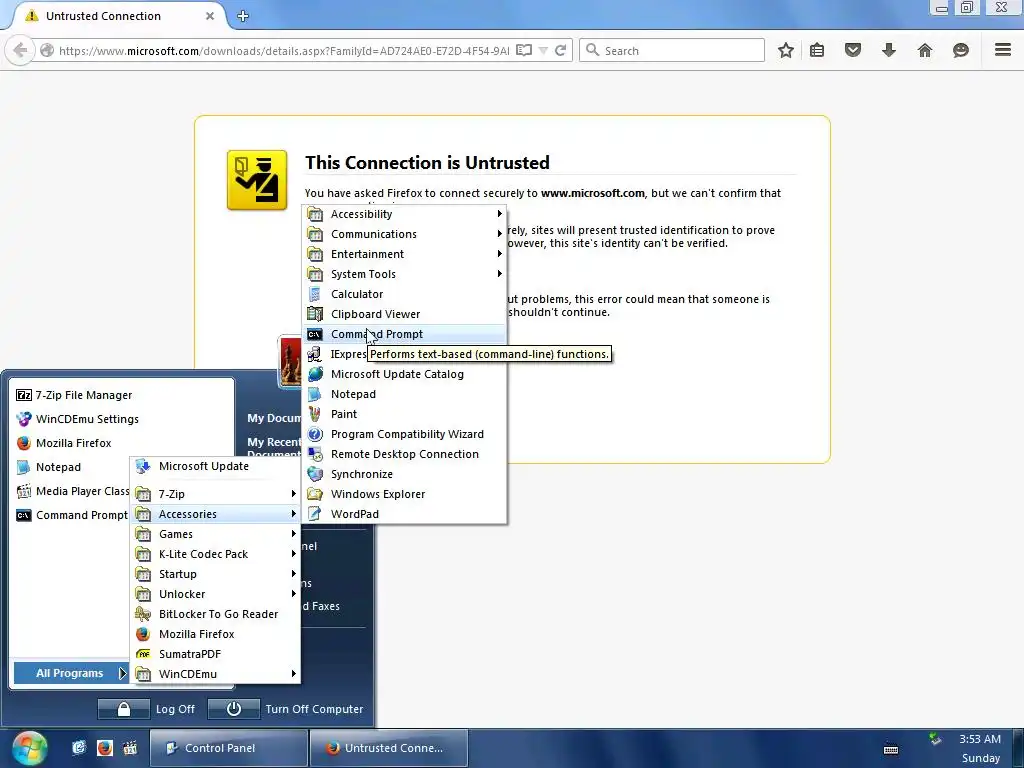
Task: Launch Calculator from Accessories
Action: point(405,294)
